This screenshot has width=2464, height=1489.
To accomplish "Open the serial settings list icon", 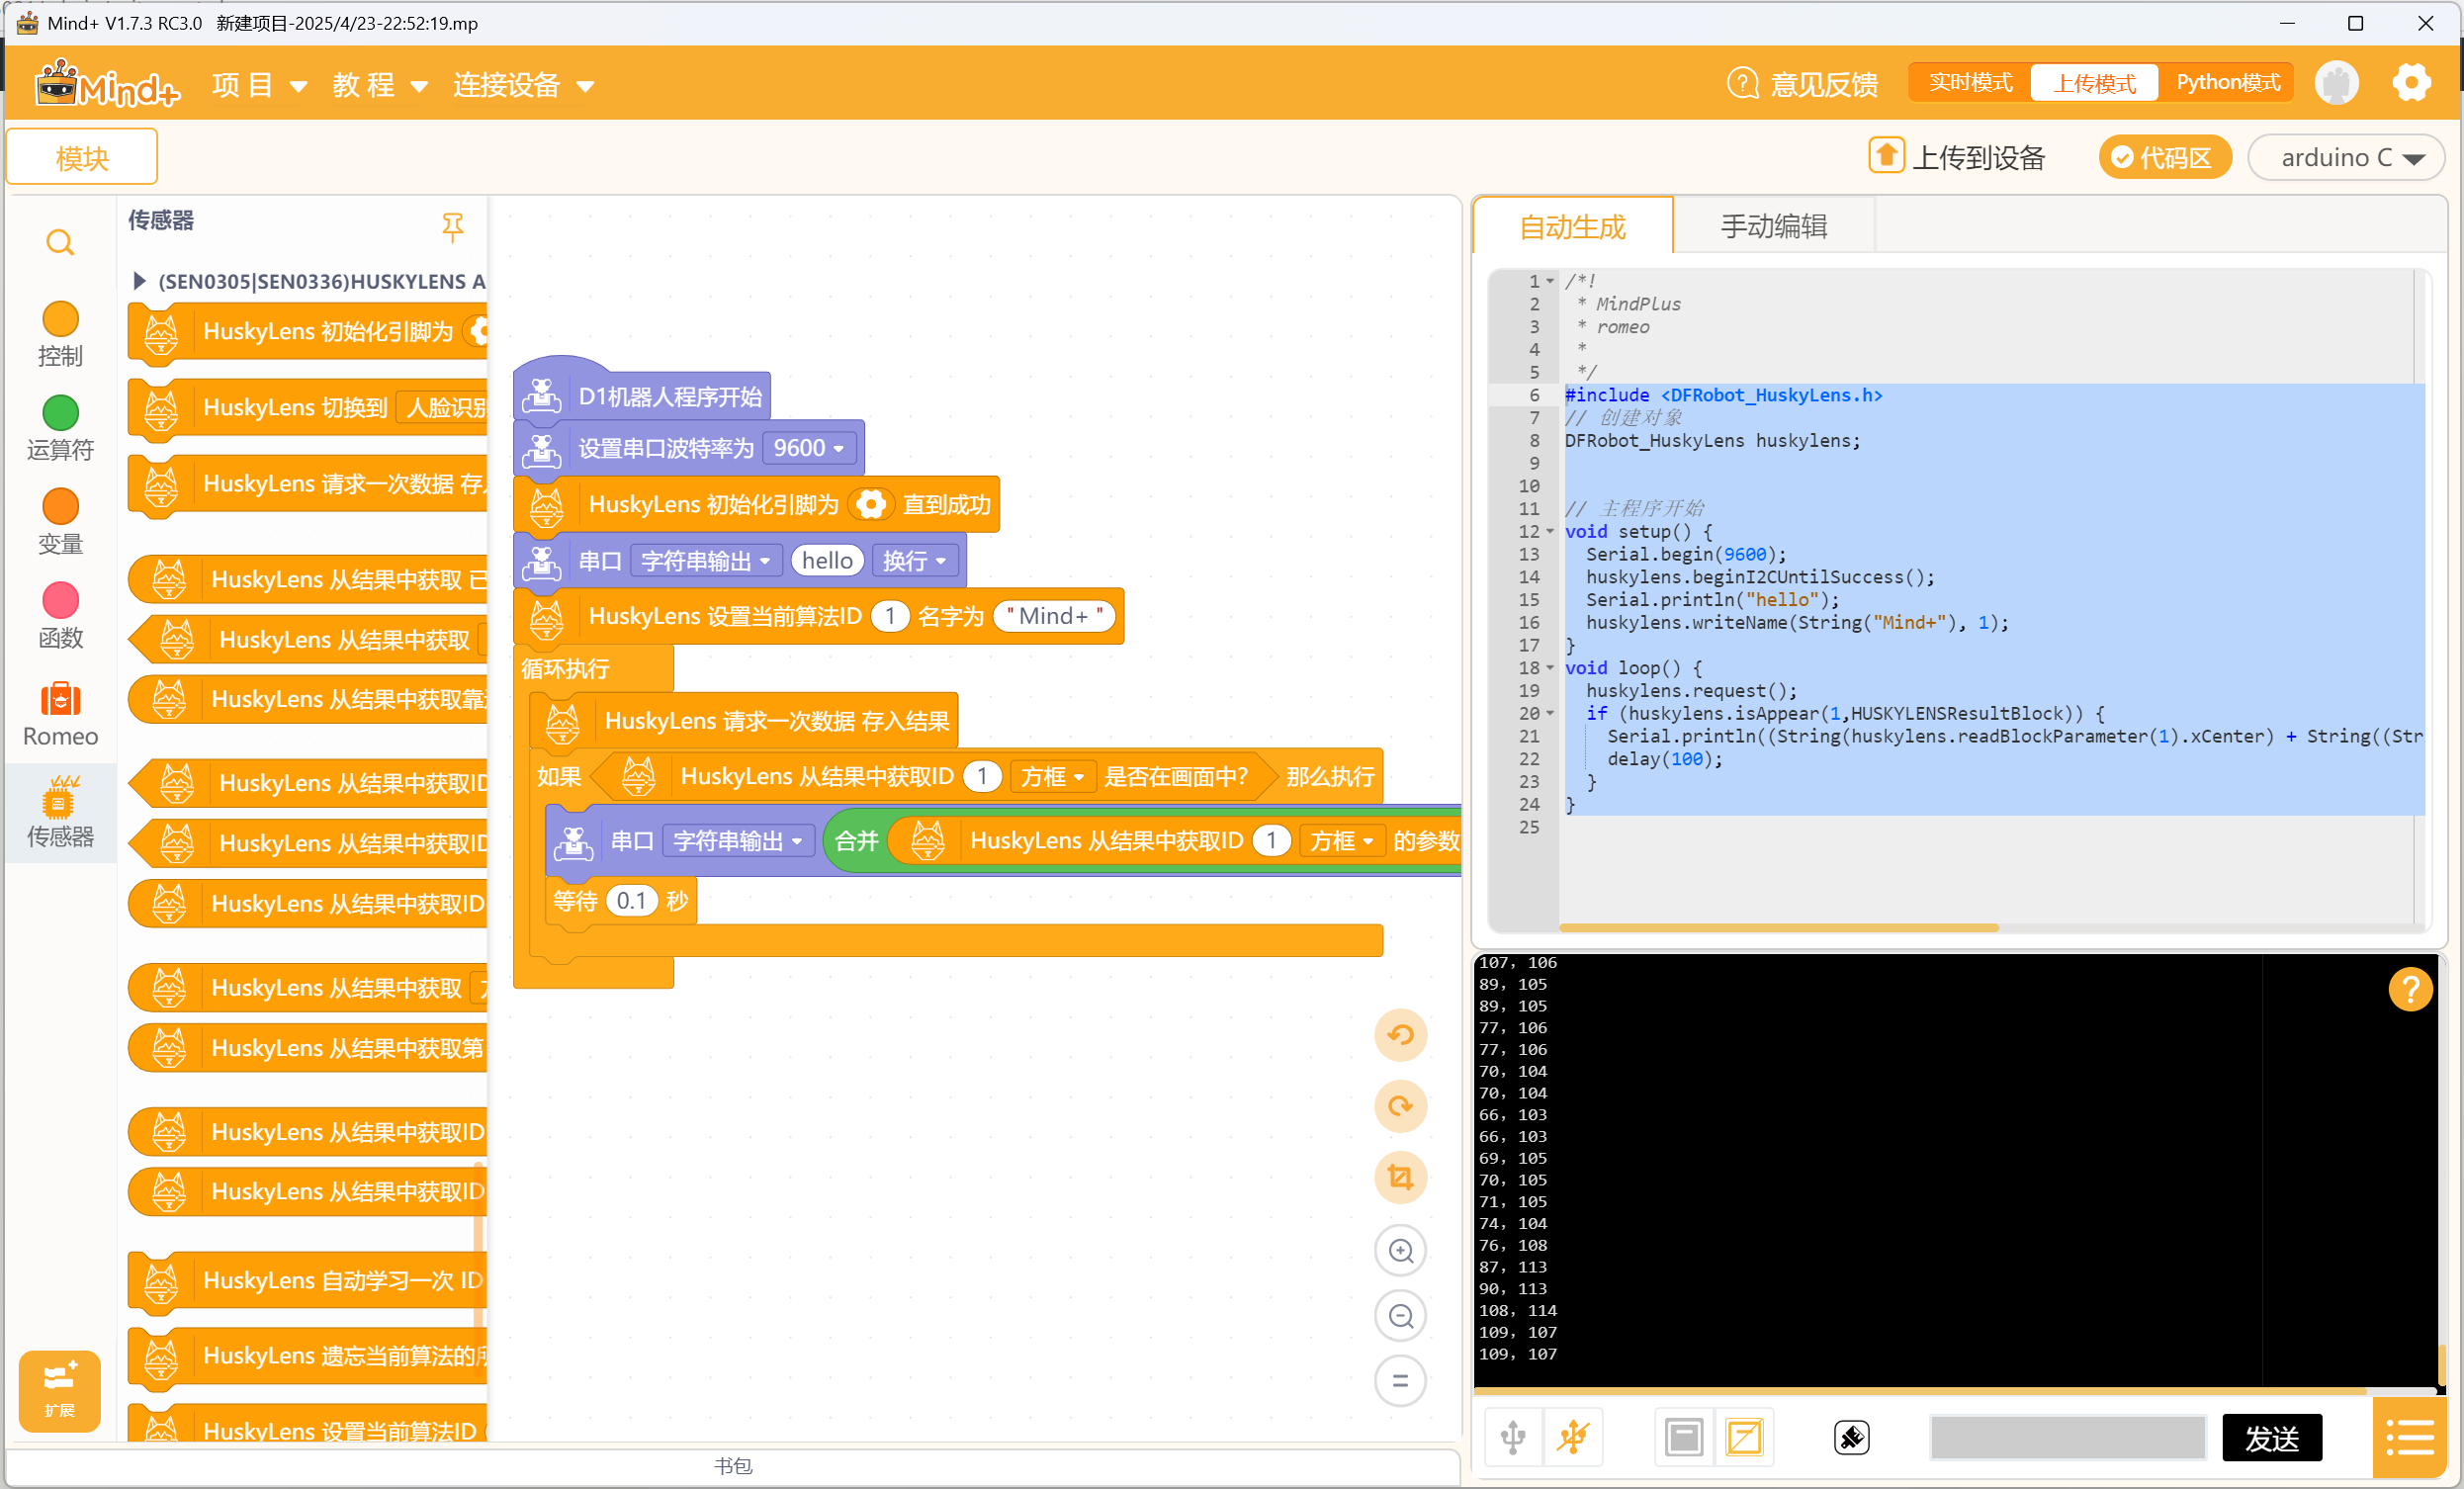I will coord(2408,1438).
